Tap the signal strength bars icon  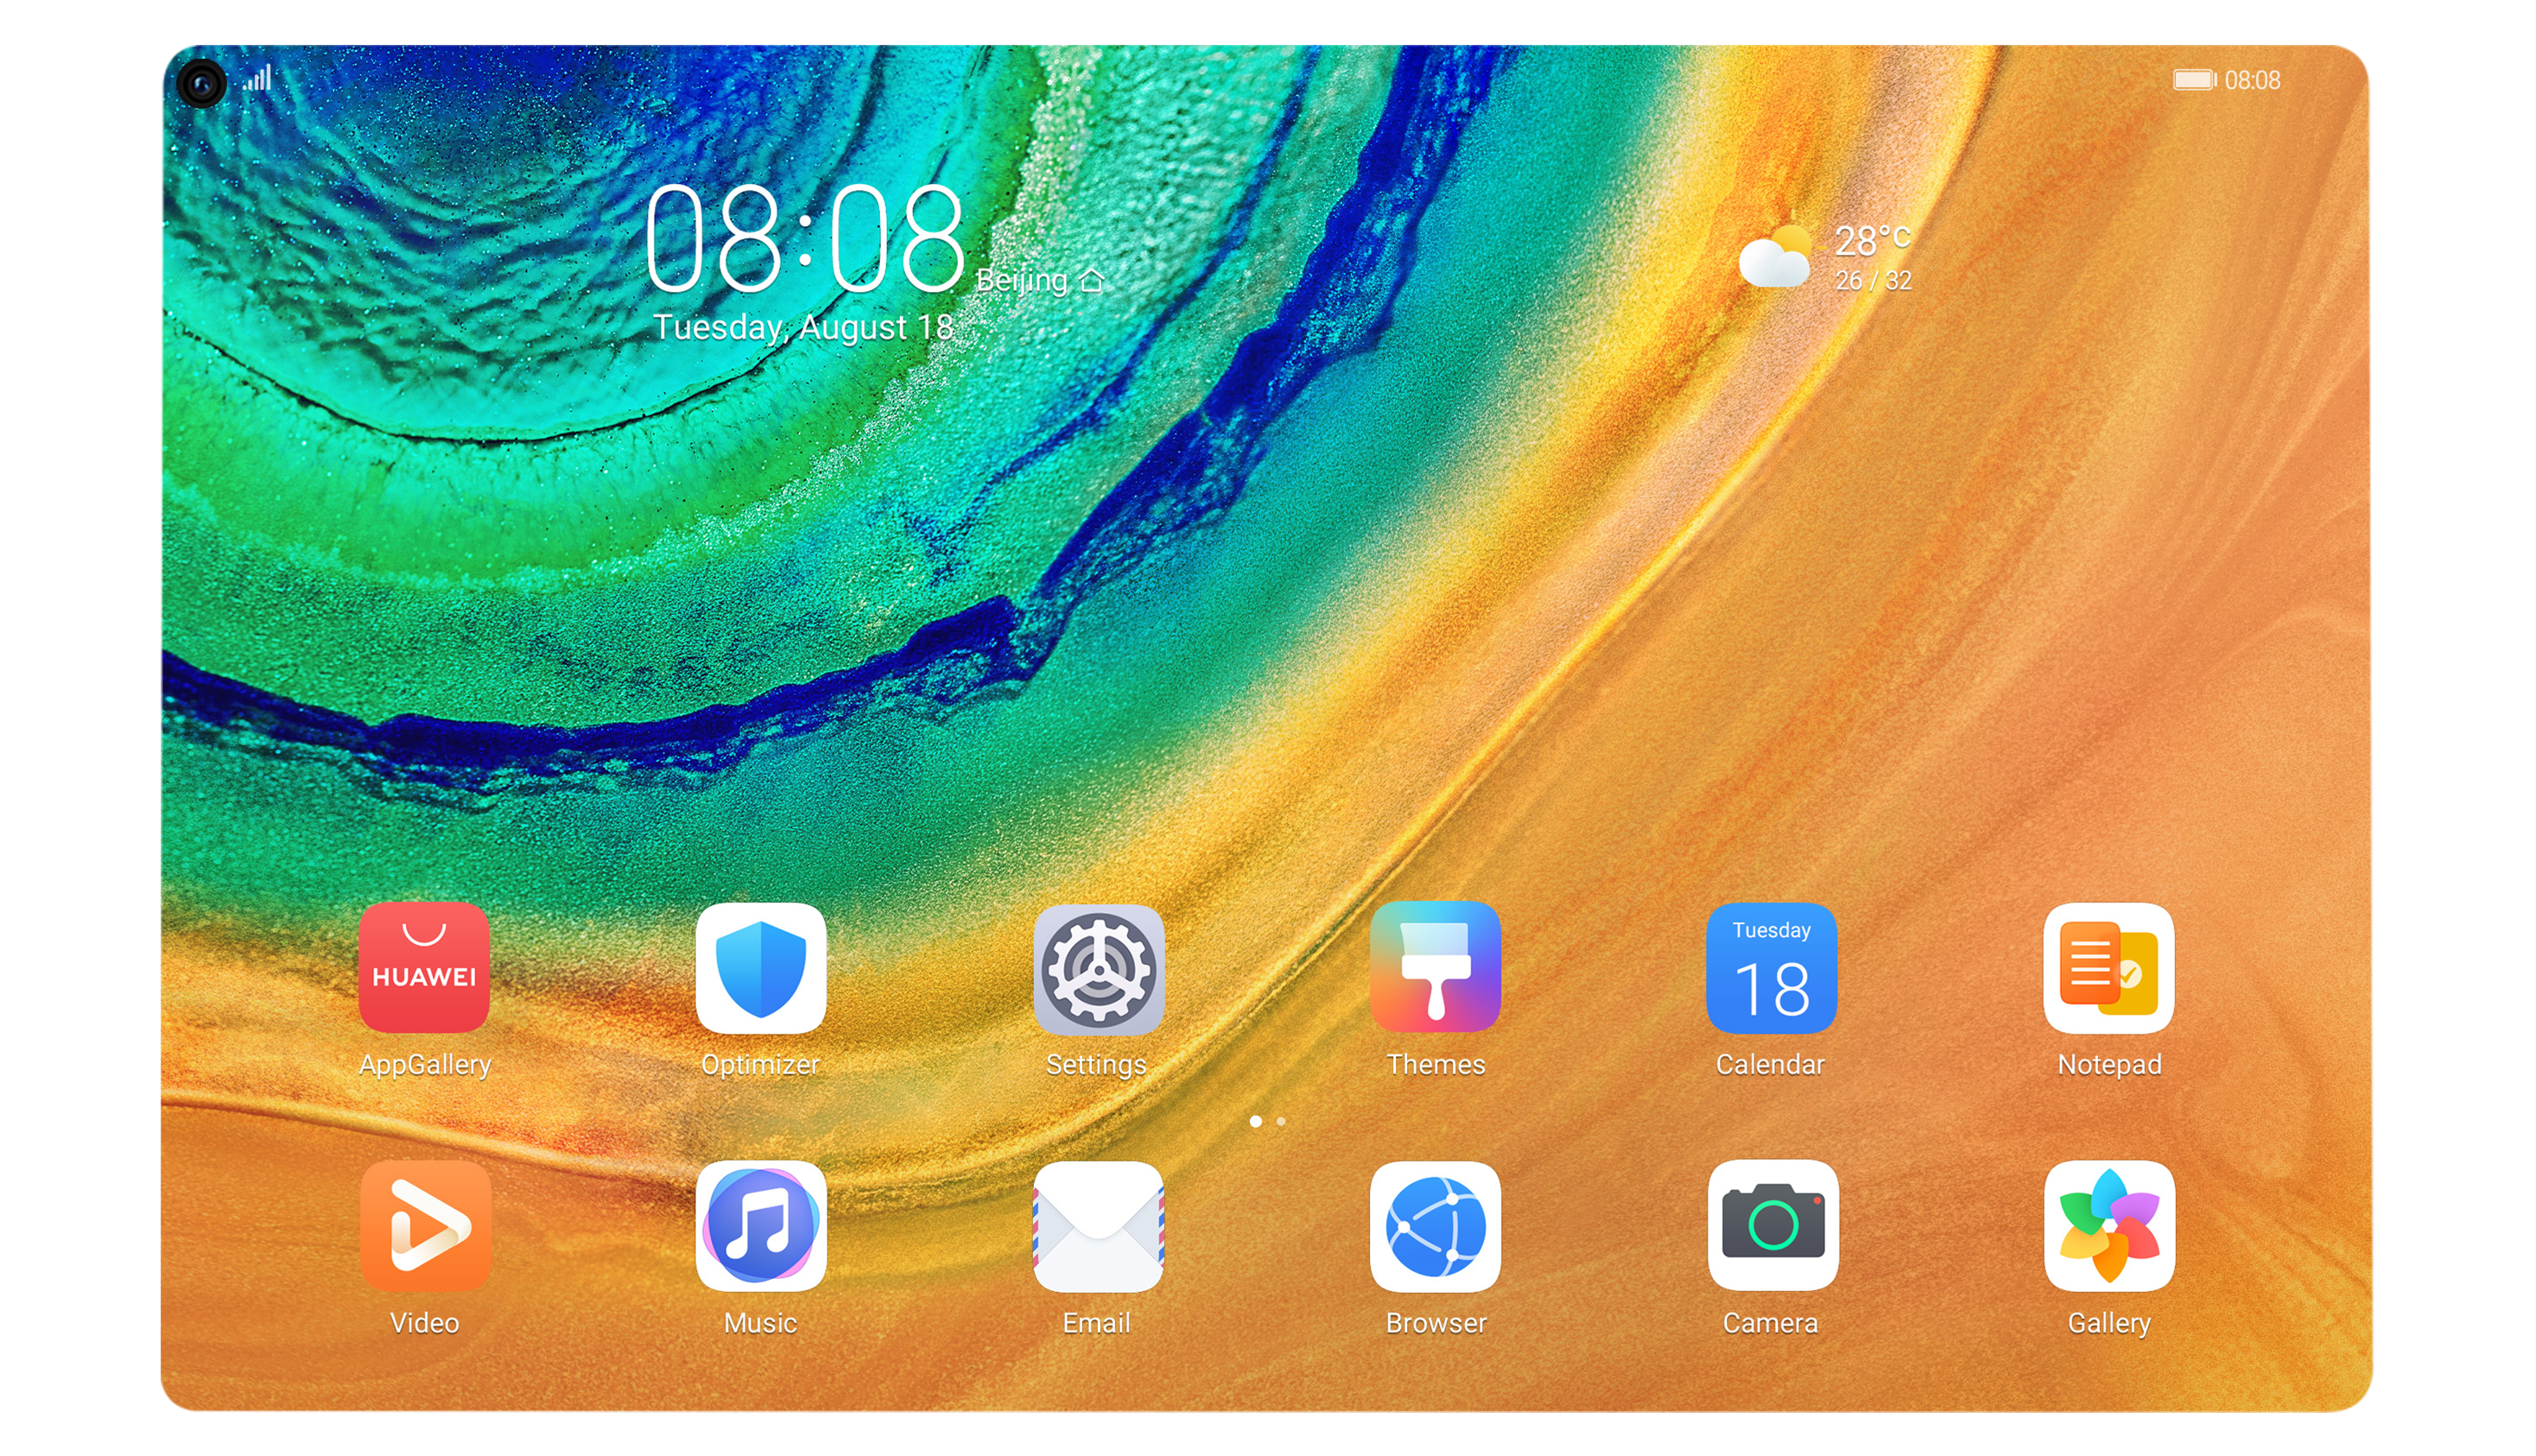(x=257, y=78)
